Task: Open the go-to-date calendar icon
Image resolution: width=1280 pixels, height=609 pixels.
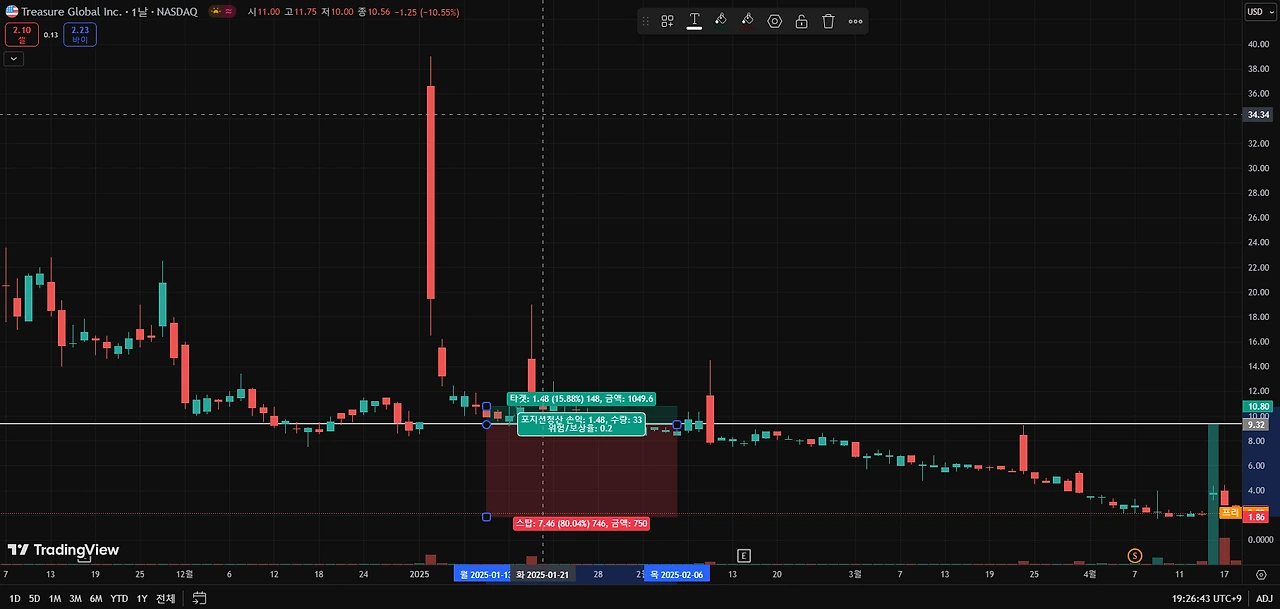Action: coord(199,598)
